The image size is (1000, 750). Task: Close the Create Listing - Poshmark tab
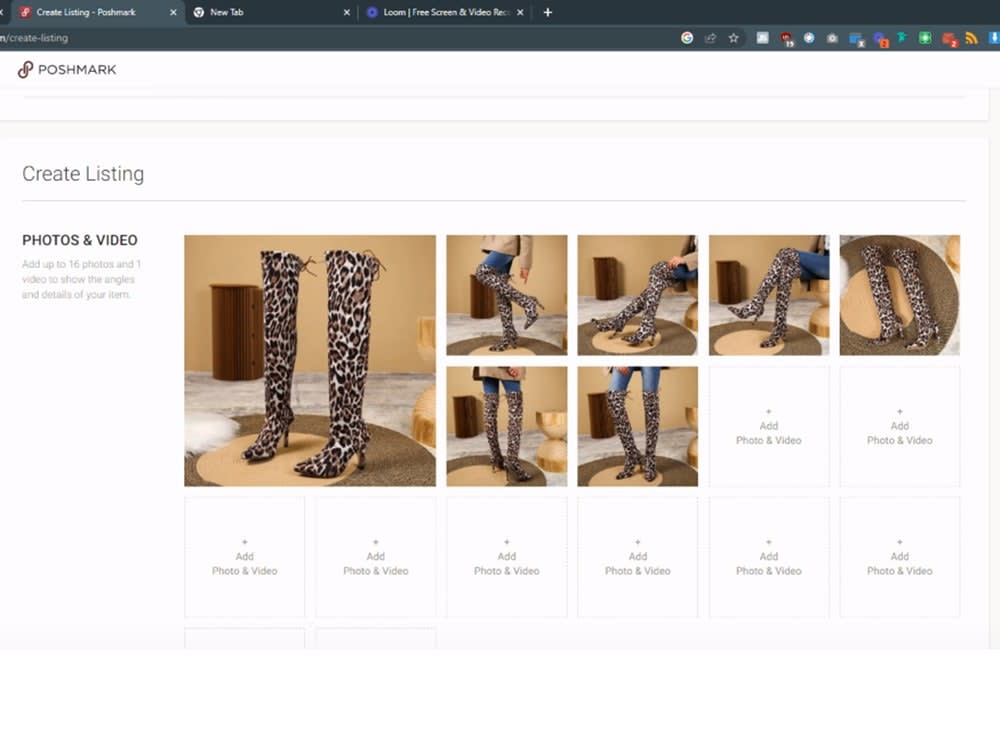(x=173, y=12)
